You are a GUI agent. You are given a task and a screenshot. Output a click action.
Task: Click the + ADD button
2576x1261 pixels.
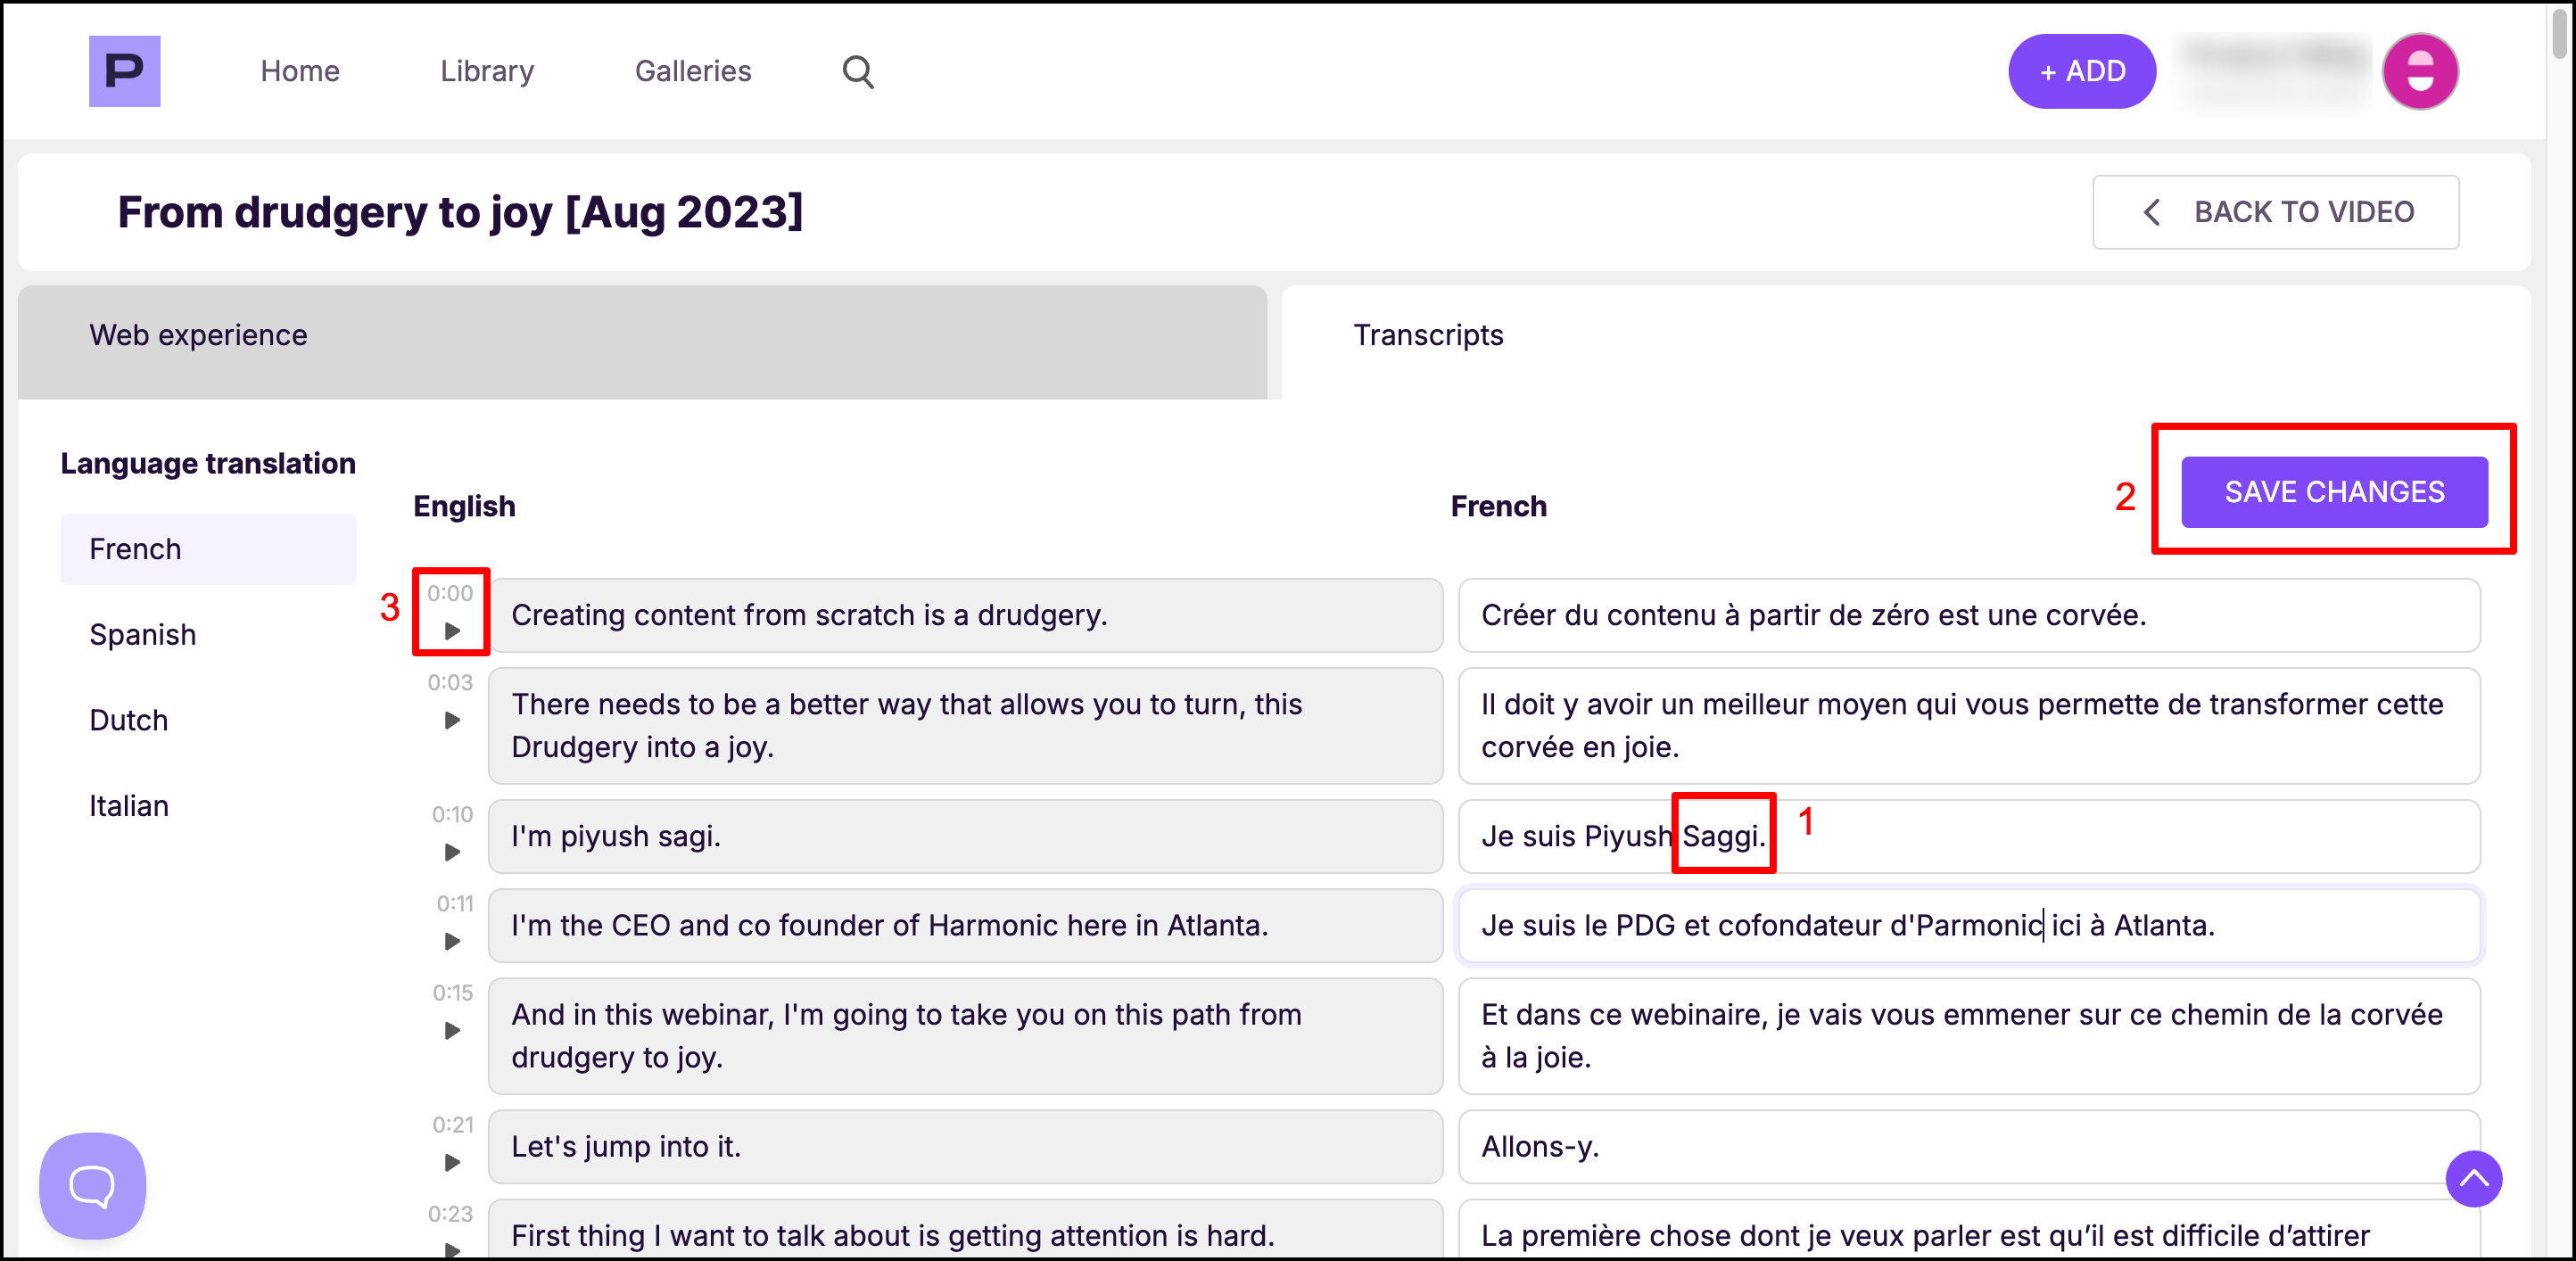pyautogui.click(x=2081, y=72)
